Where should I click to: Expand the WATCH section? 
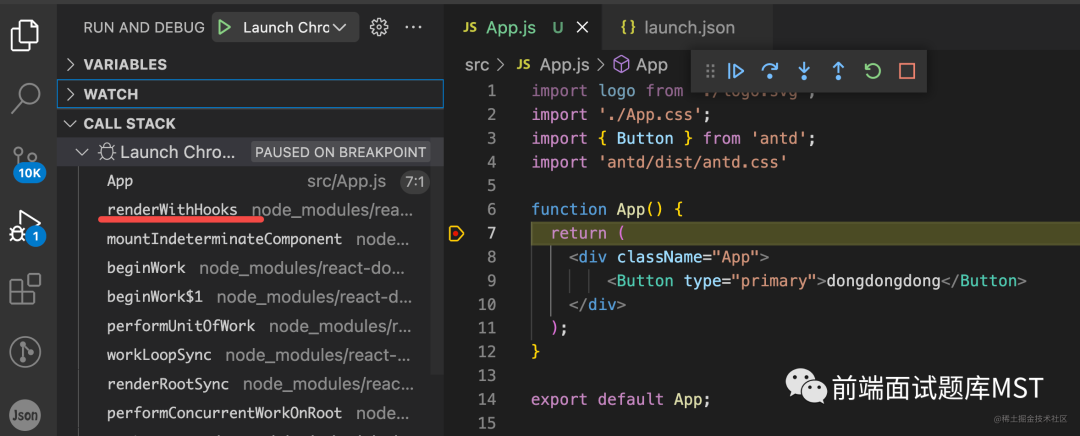point(250,94)
